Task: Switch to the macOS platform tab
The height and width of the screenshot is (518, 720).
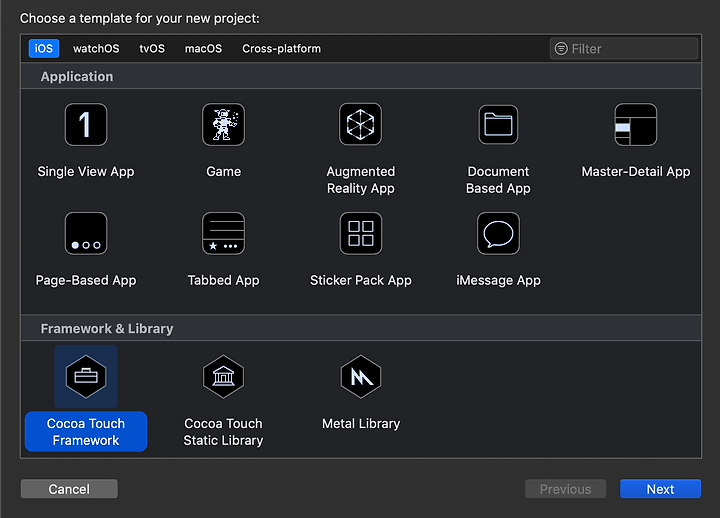Action: click(203, 49)
